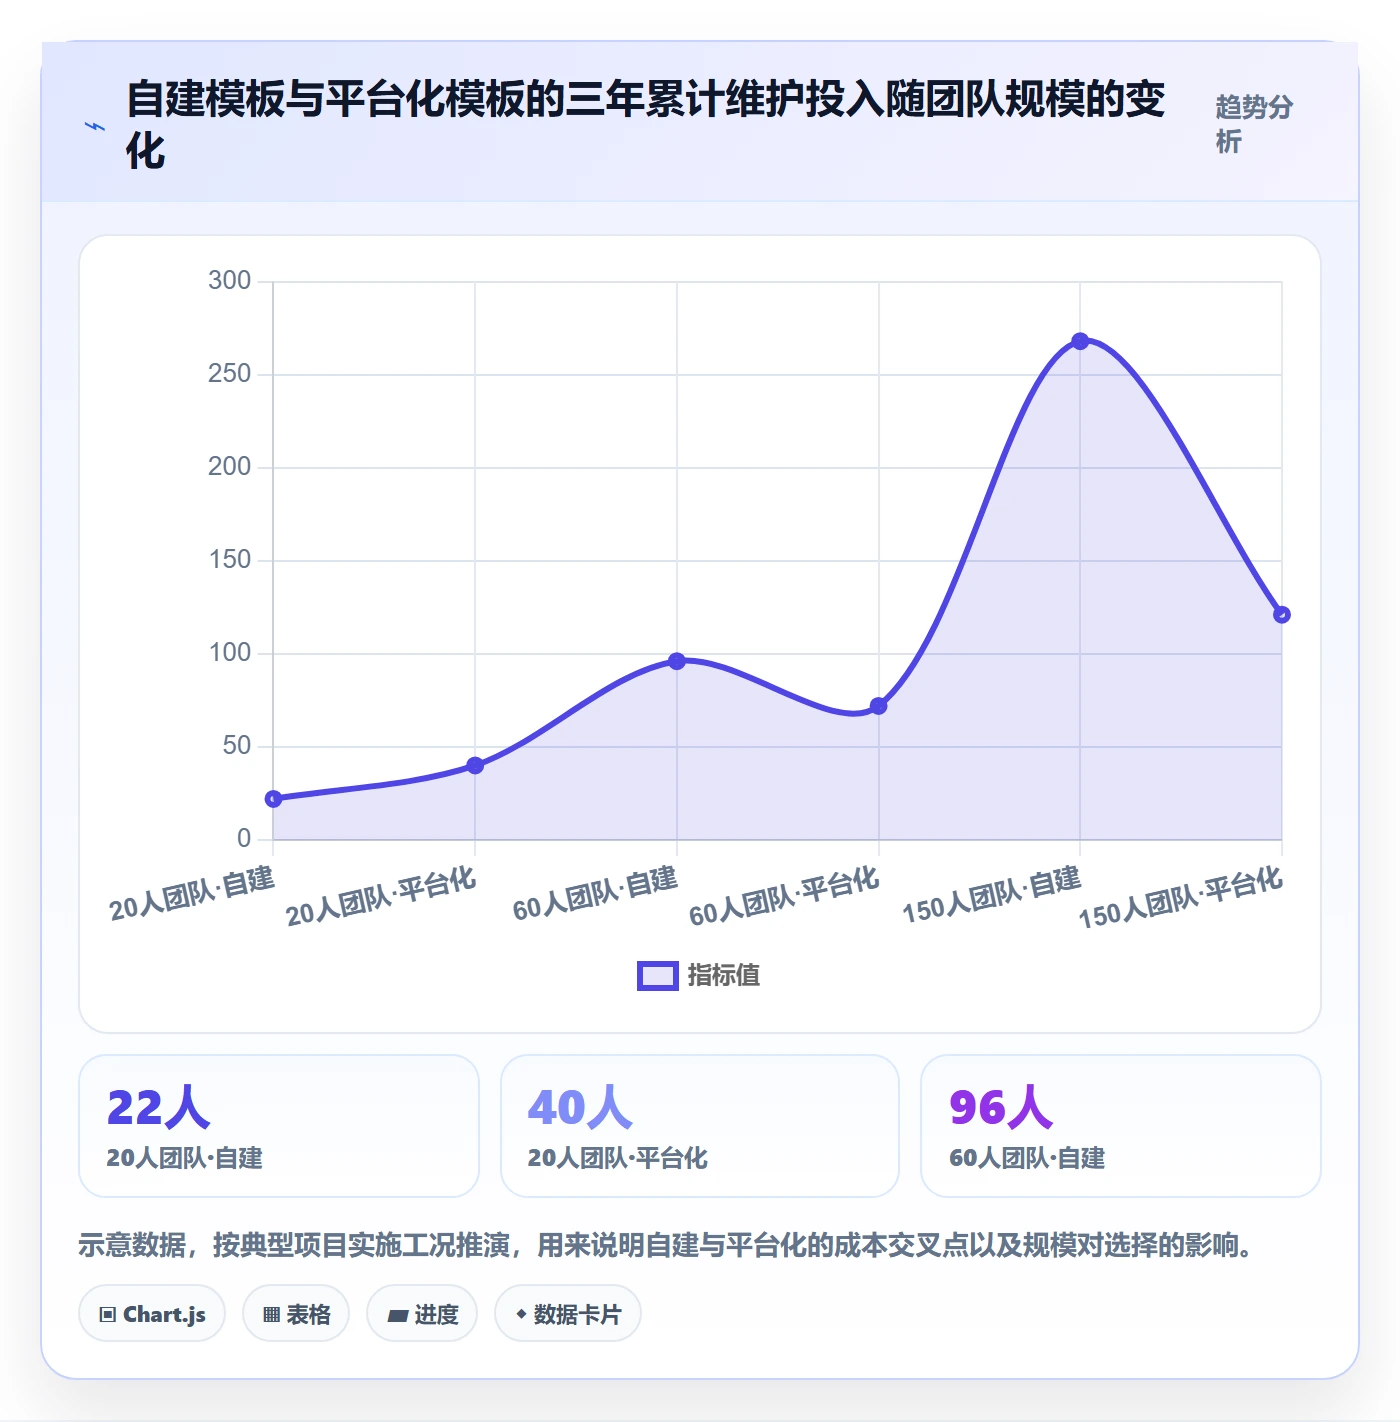Click the y-axis value 250
Viewport: 1400px width, 1422px height.
[x=230, y=373]
